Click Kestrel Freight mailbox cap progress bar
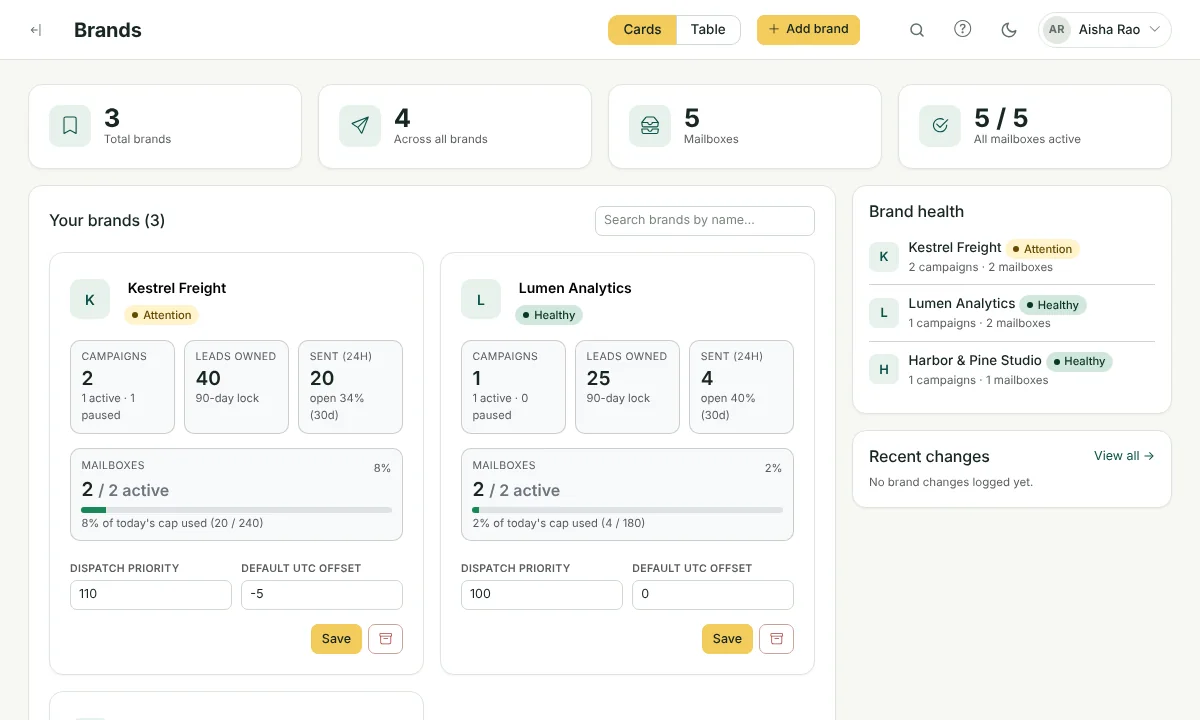This screenshot has height=720, width=1200. point(236,510)
